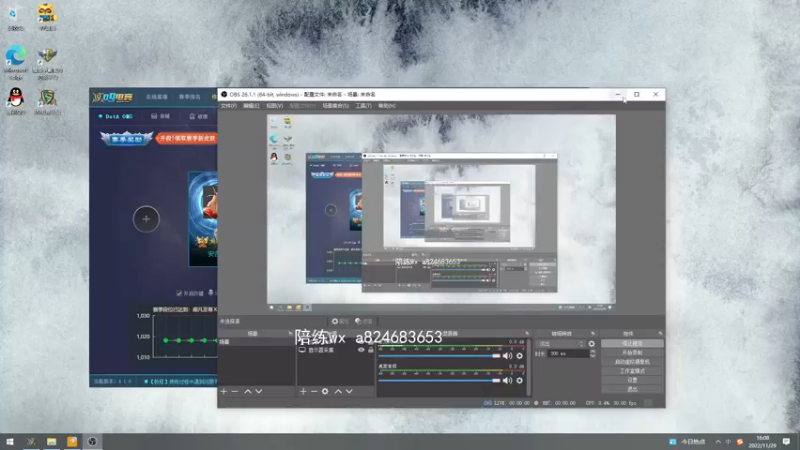The width and height of the screenshot is (800, 450).
Task: Toggle the checkbox below hero card in 09 window
Action: coord(179,293)
